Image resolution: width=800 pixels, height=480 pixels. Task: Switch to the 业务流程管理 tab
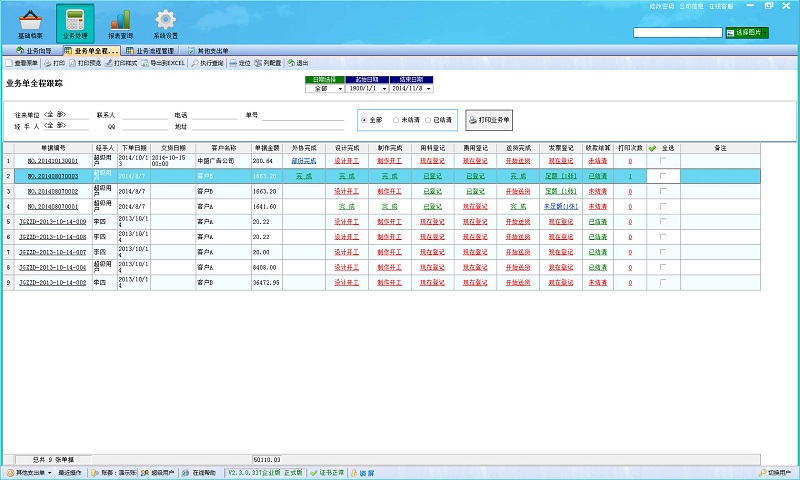(x=154, y=49)
